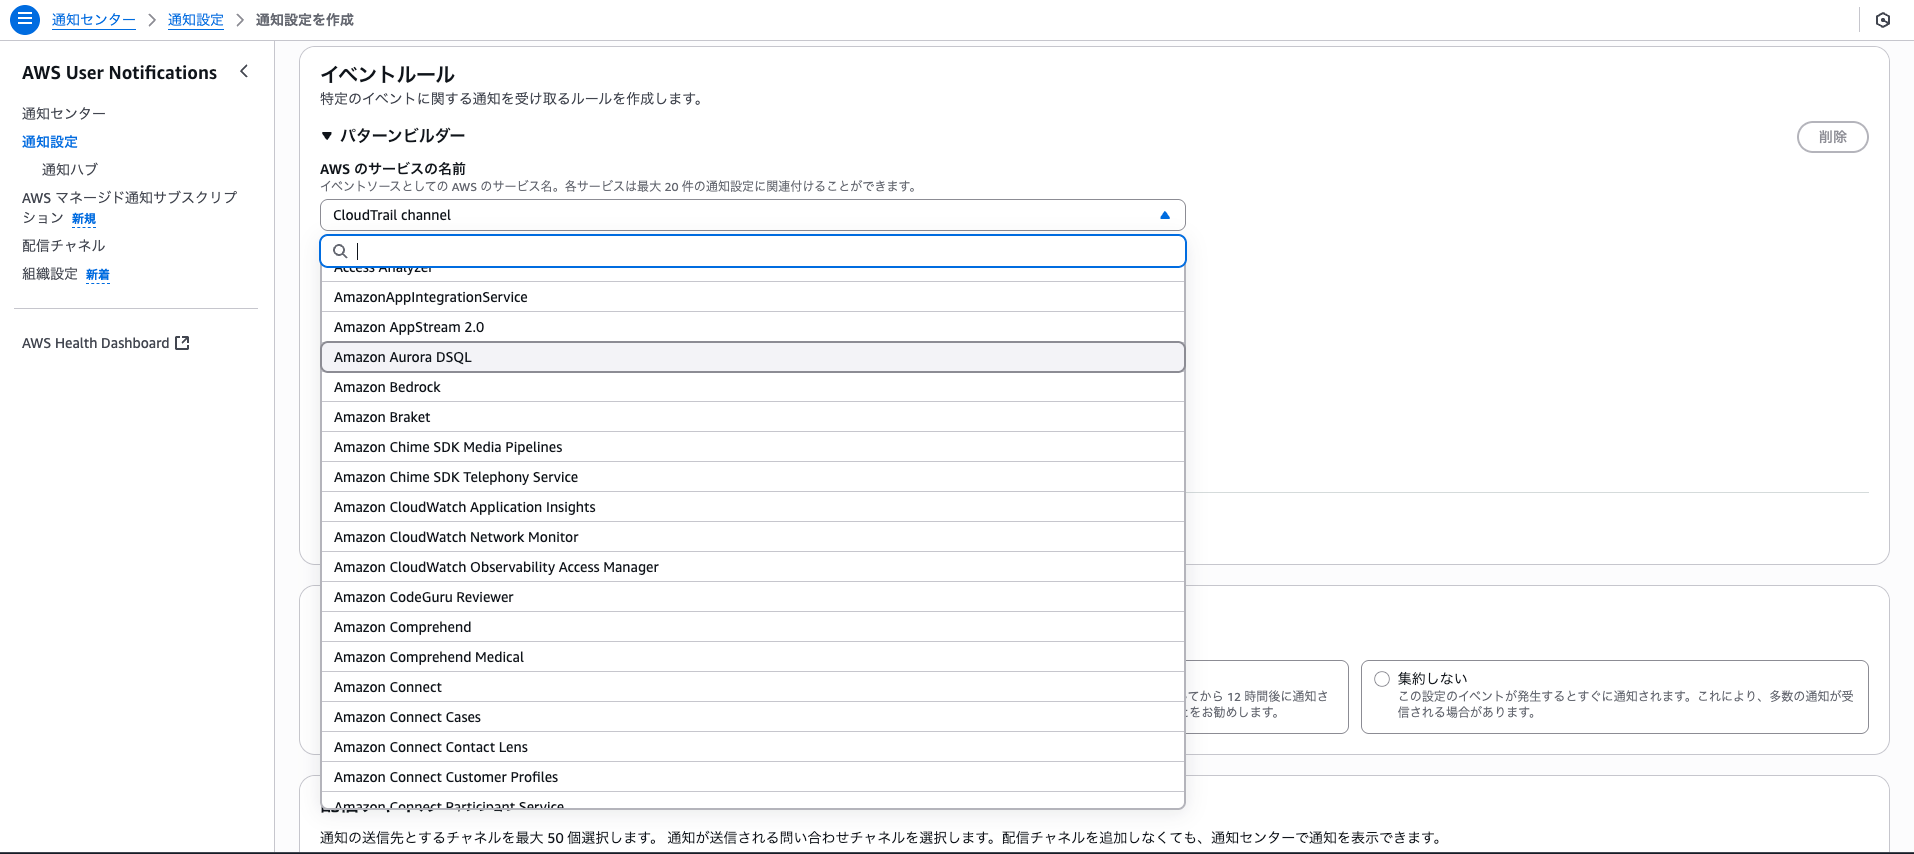Select Amazon Chime SDK Media Pipelines option
Viewport: 1914px width, 854px height.
752,447
